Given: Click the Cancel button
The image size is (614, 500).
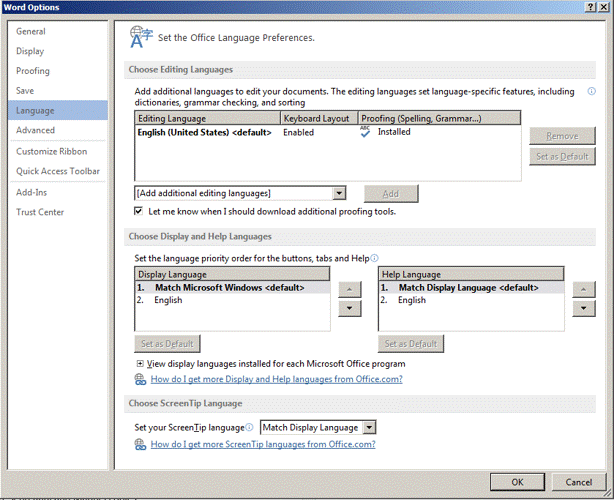Looking at the screenshot, I should [x=579, y=481].
